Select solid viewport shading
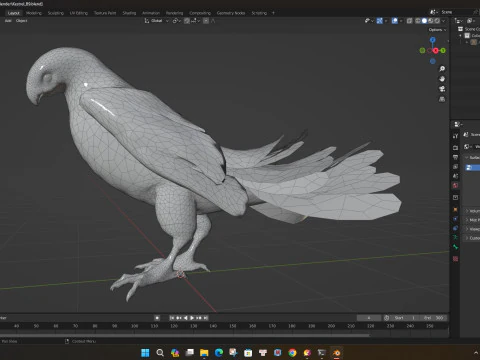Image resolution: width=480 pixels, height=360 pixels. tap(424, 21)
